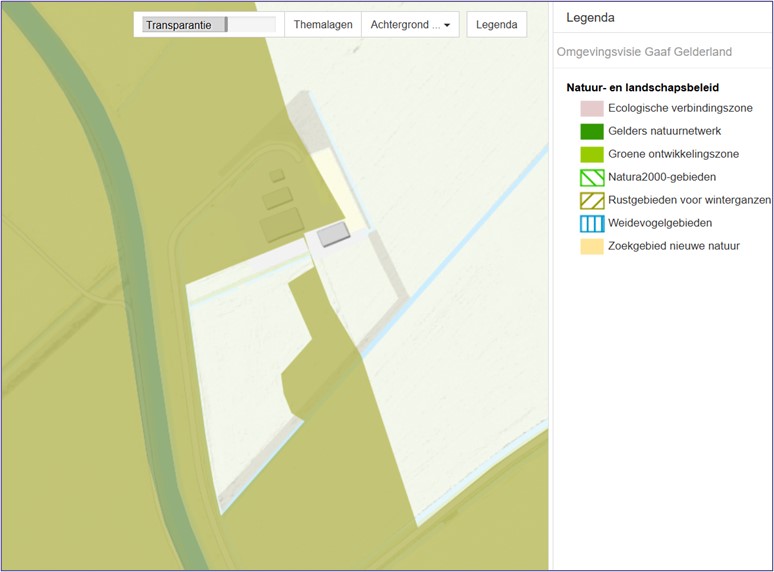Open the Themalagen layer menu
774x572 pixels.
coord(323,25)
